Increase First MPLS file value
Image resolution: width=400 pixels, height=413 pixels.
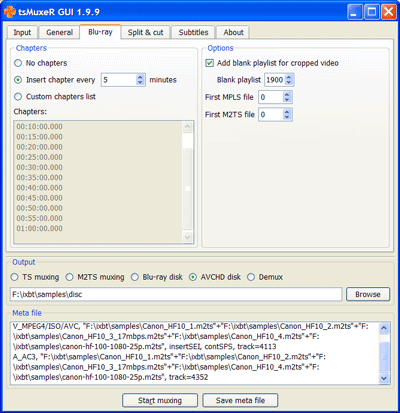click(287, 94)
